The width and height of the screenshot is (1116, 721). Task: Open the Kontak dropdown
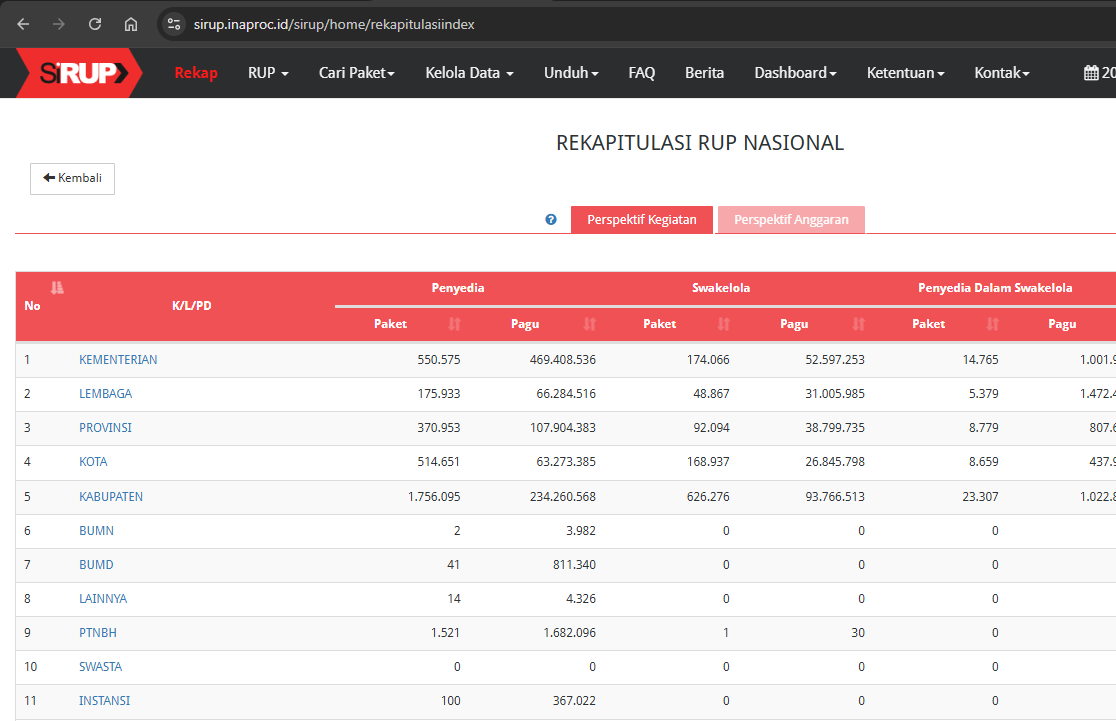(1002, 73)
